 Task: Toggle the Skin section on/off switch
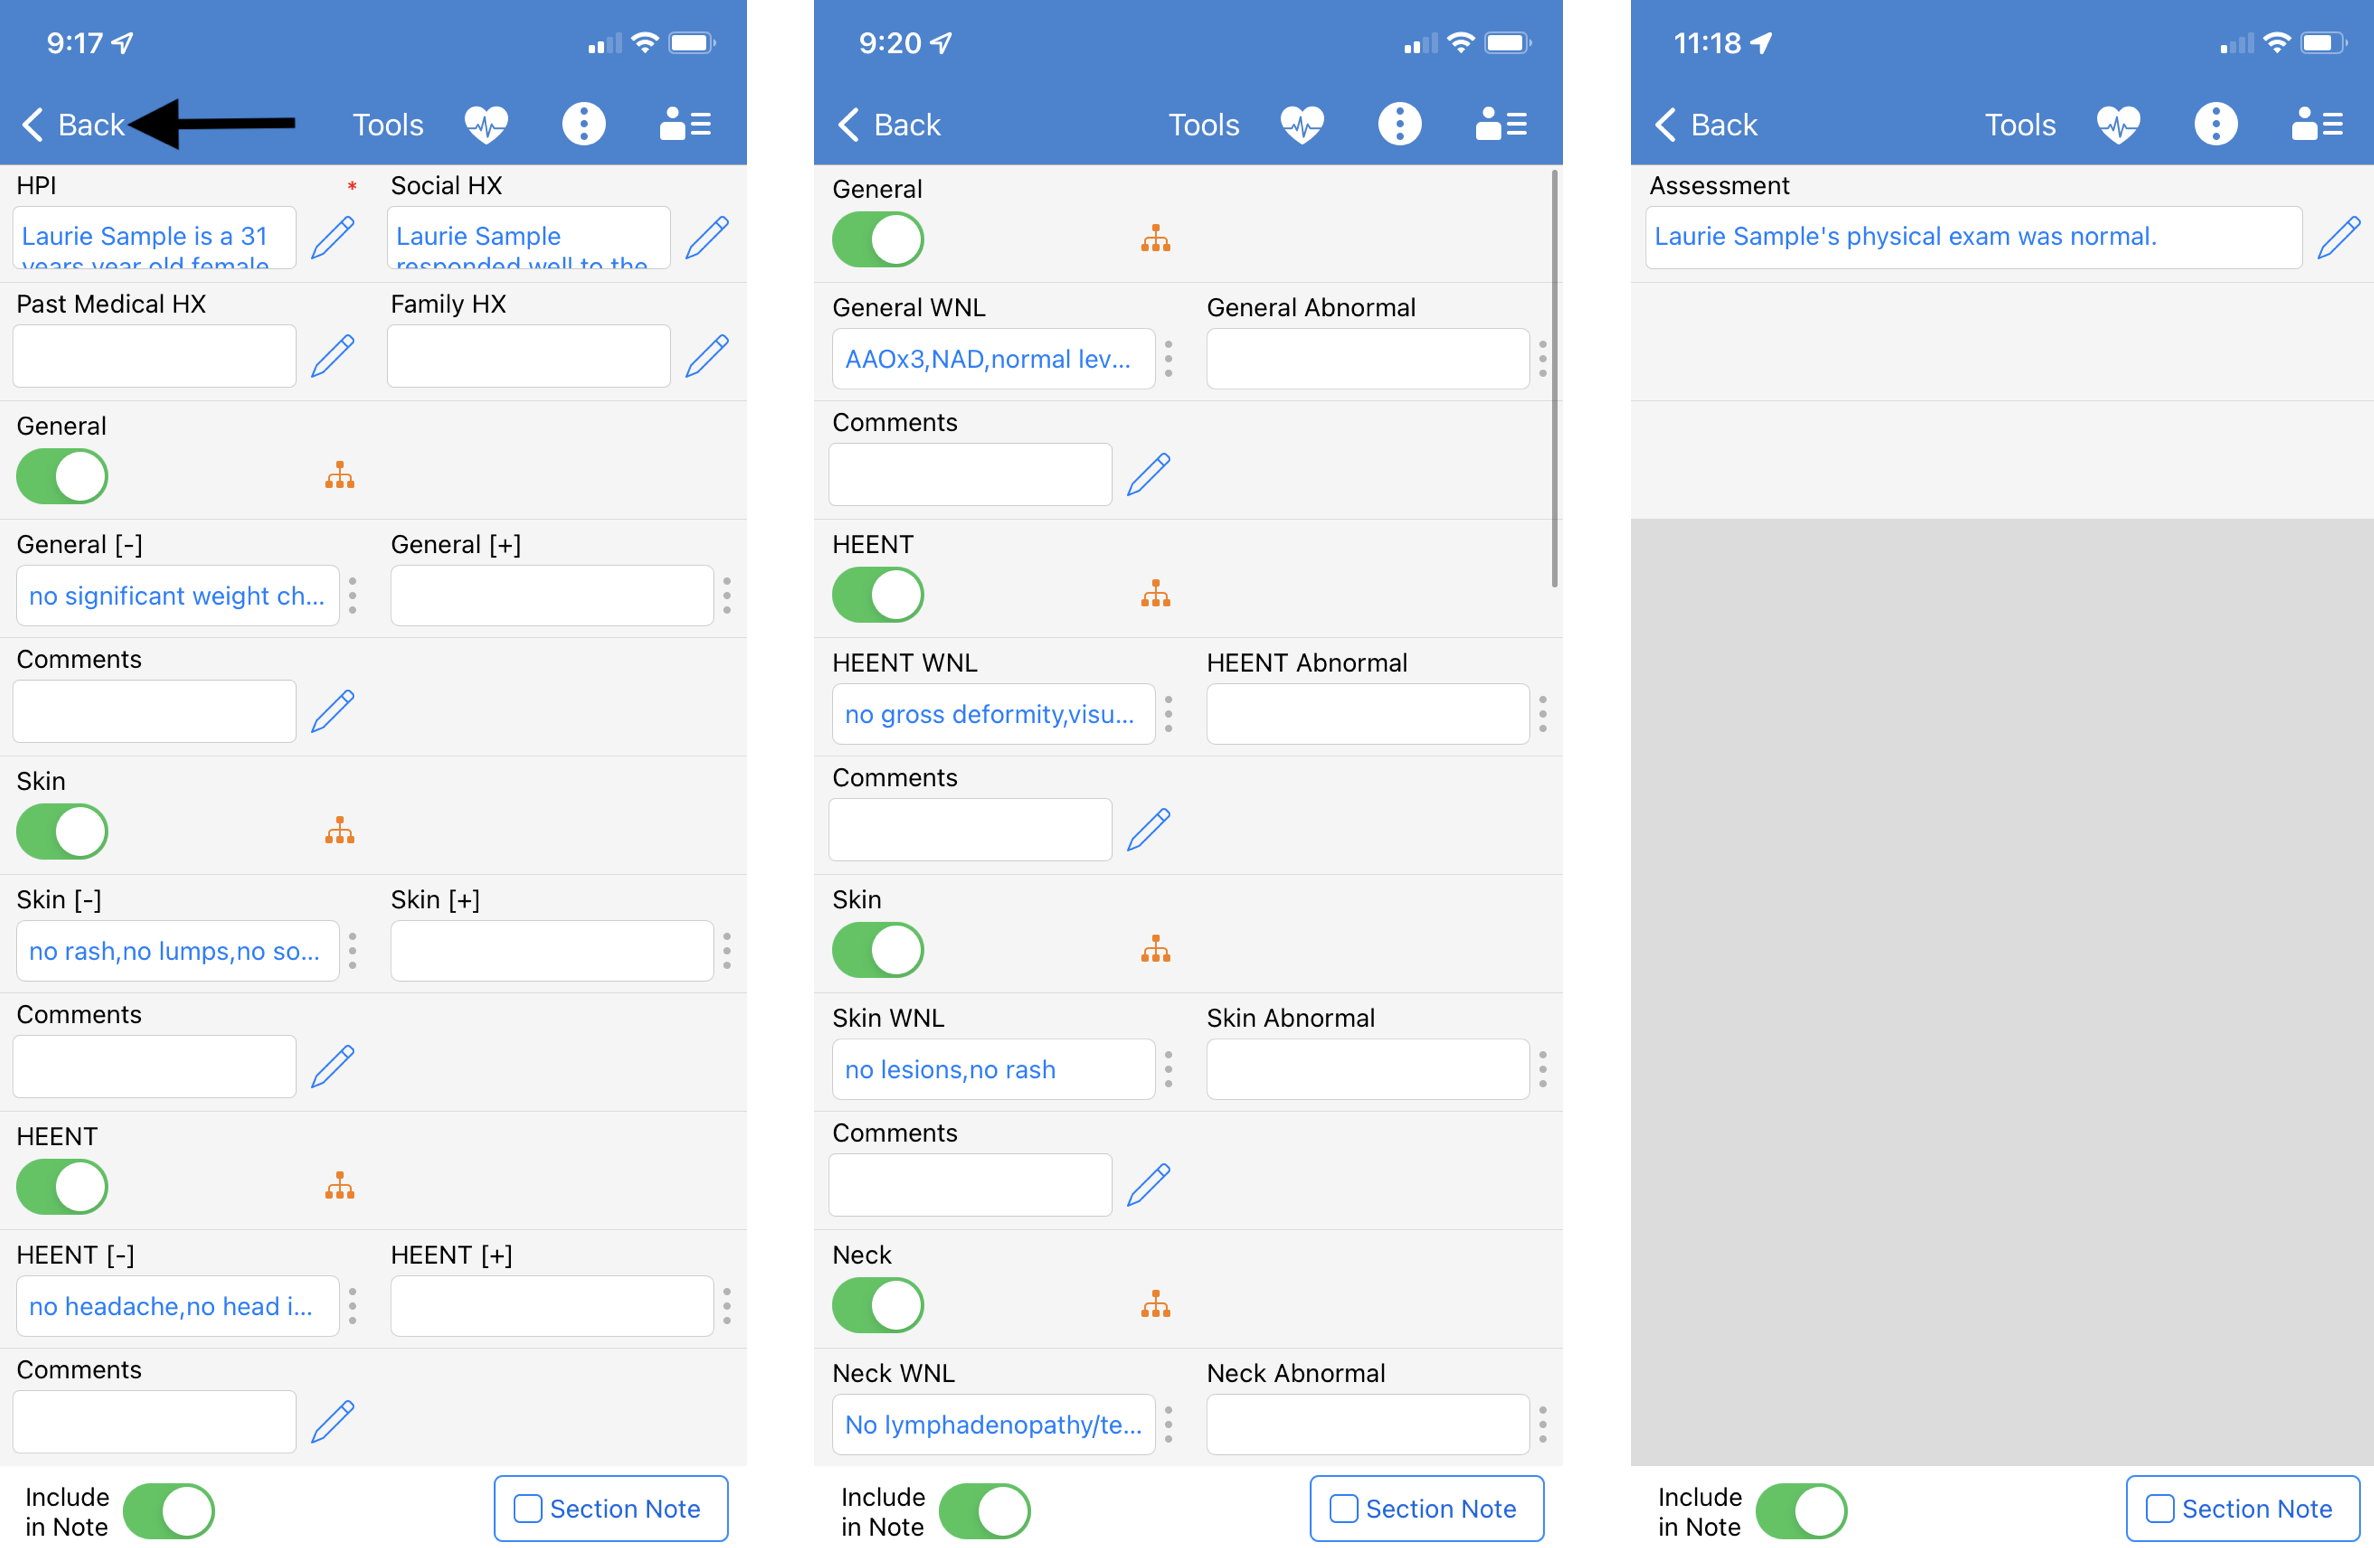pos(61,830)
